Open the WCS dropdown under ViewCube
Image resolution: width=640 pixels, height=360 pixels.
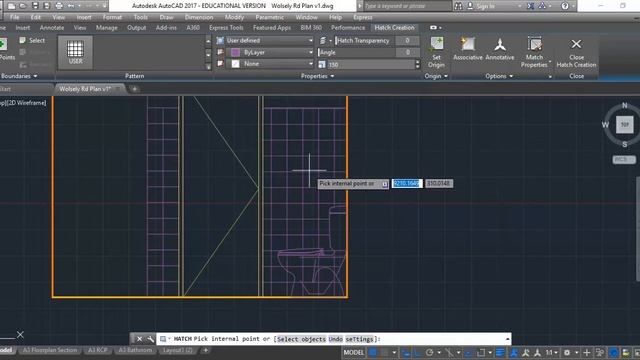click(x=624, y=160)
